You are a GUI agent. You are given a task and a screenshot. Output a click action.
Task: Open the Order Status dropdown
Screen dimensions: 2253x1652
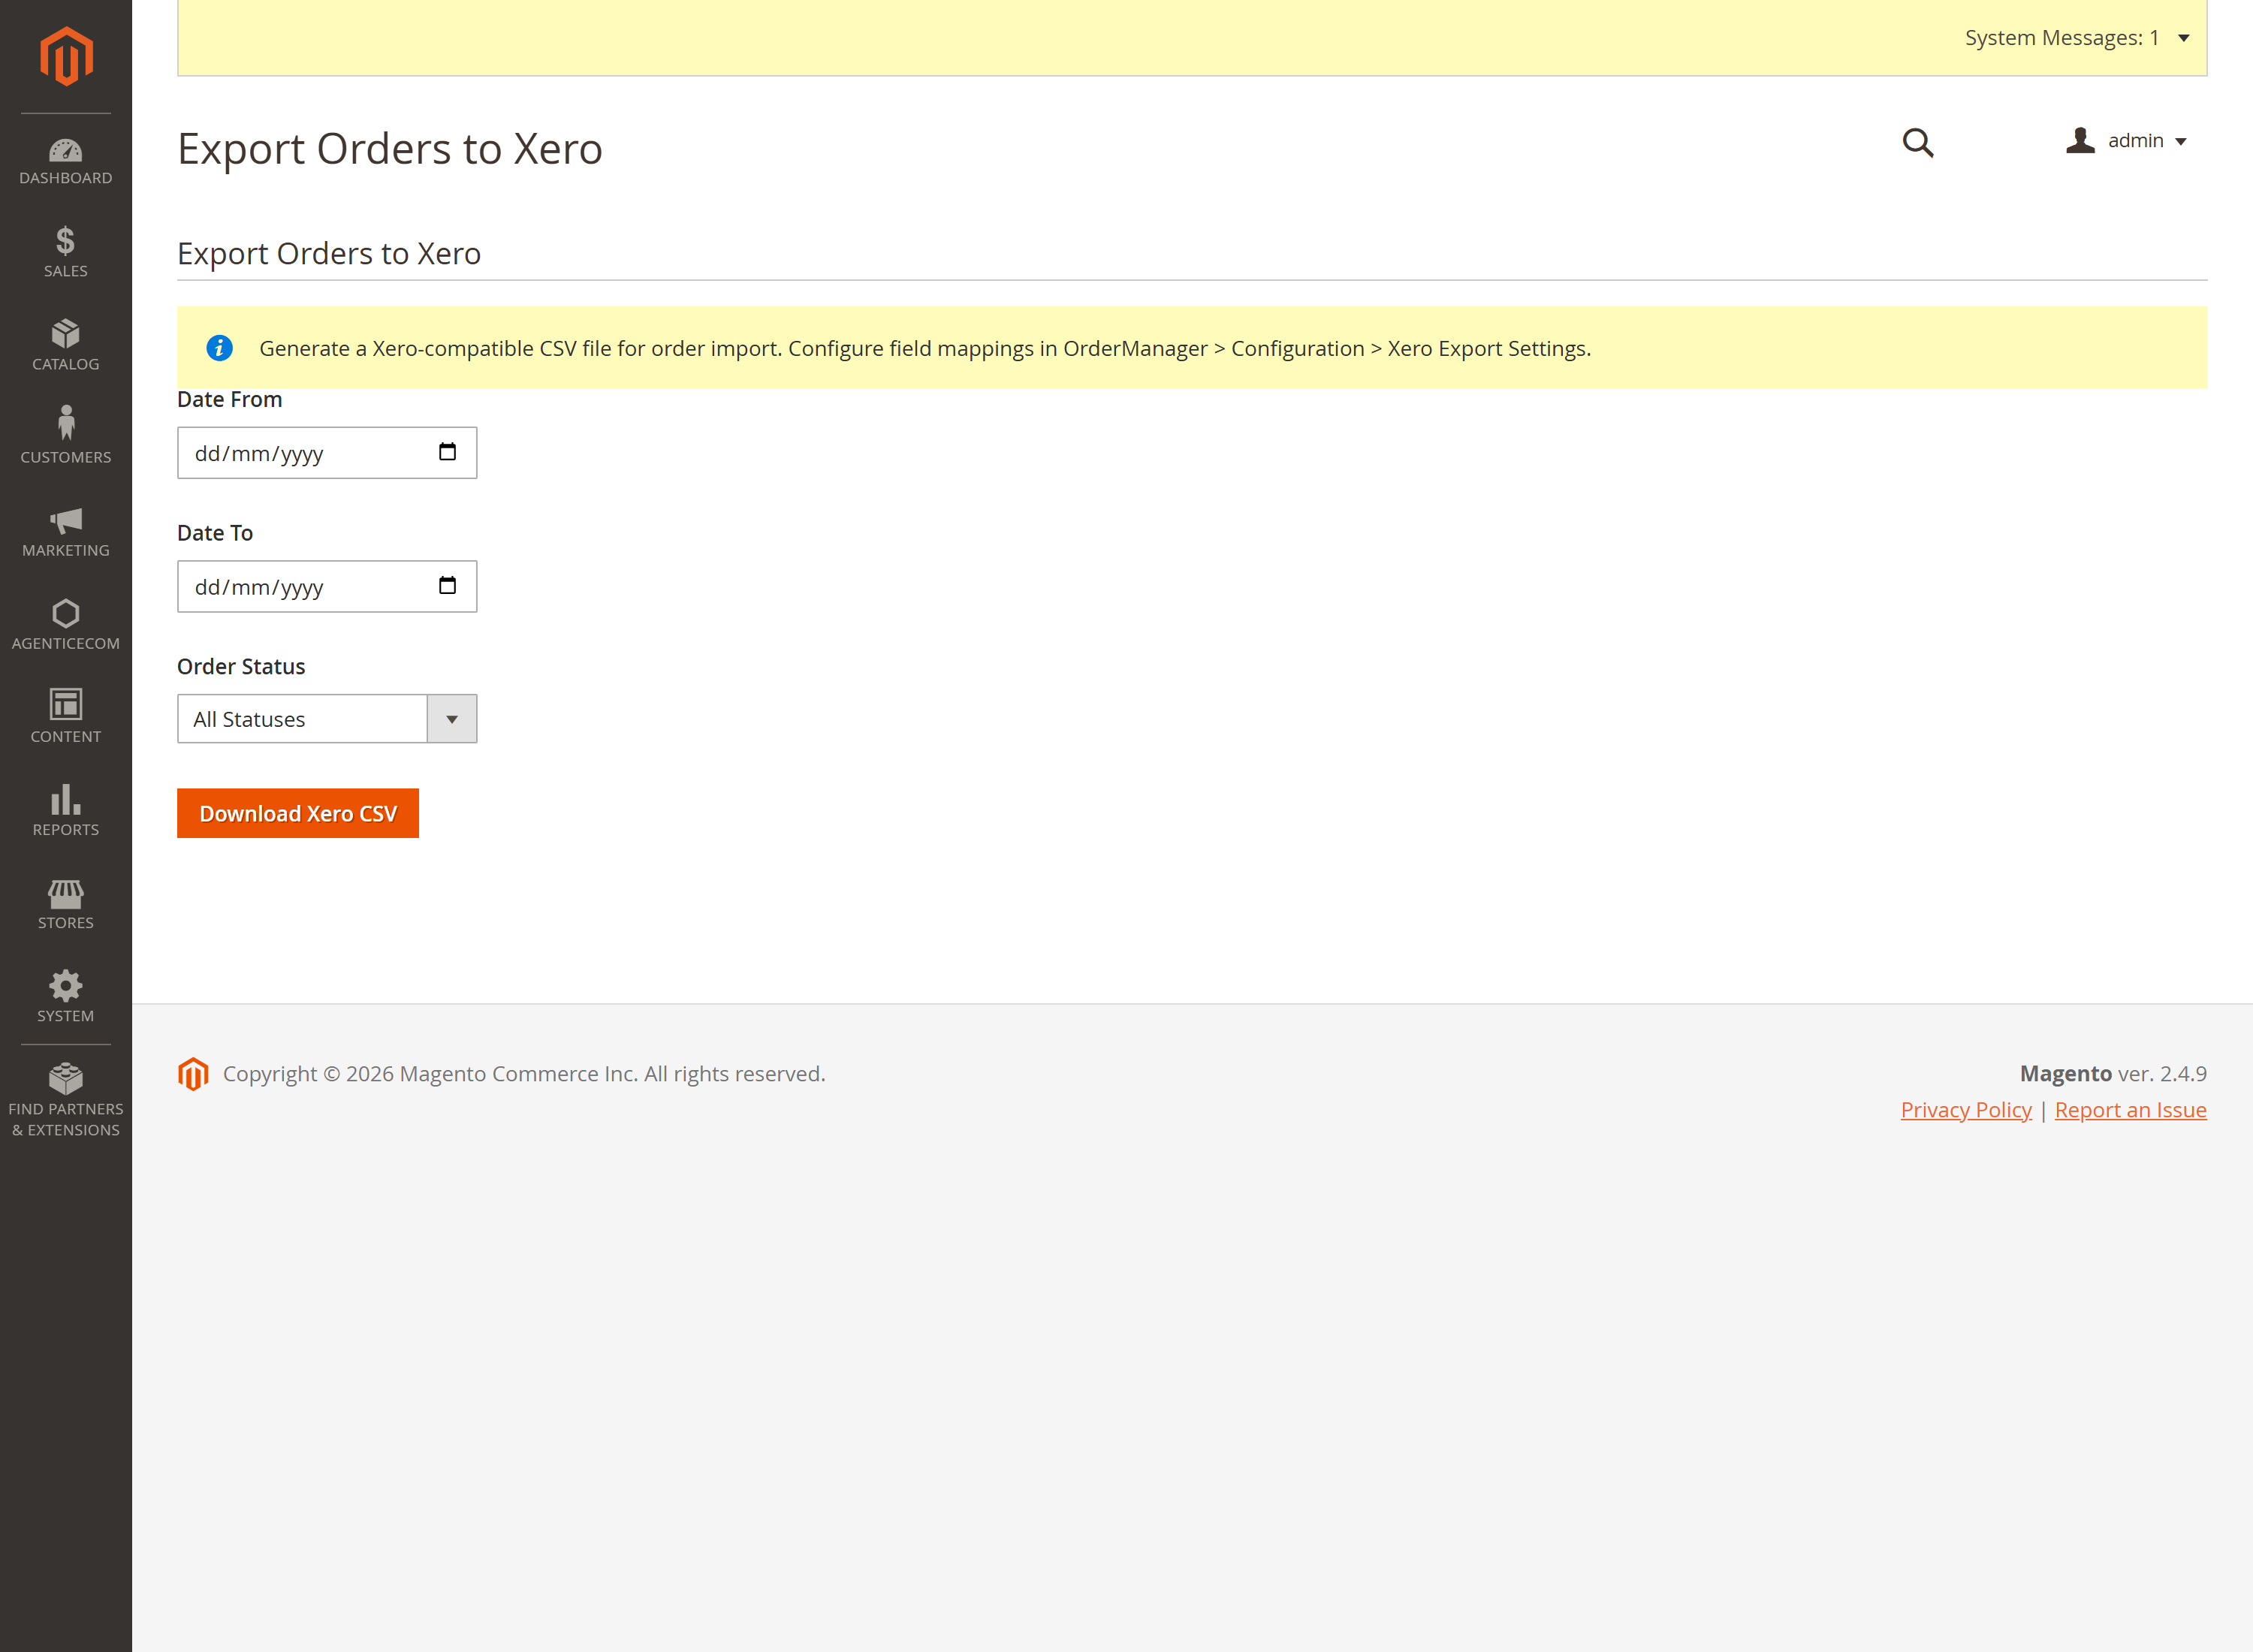[x=327, y=719]
